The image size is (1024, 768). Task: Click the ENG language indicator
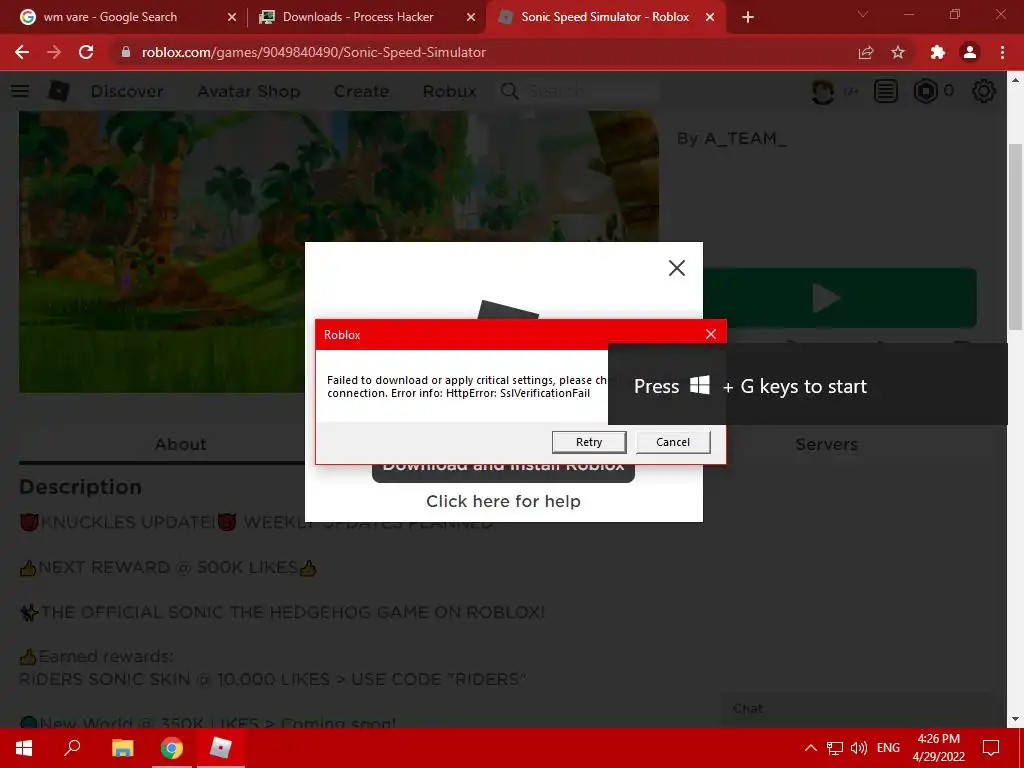pyautogui.click(x=888, y=748)
